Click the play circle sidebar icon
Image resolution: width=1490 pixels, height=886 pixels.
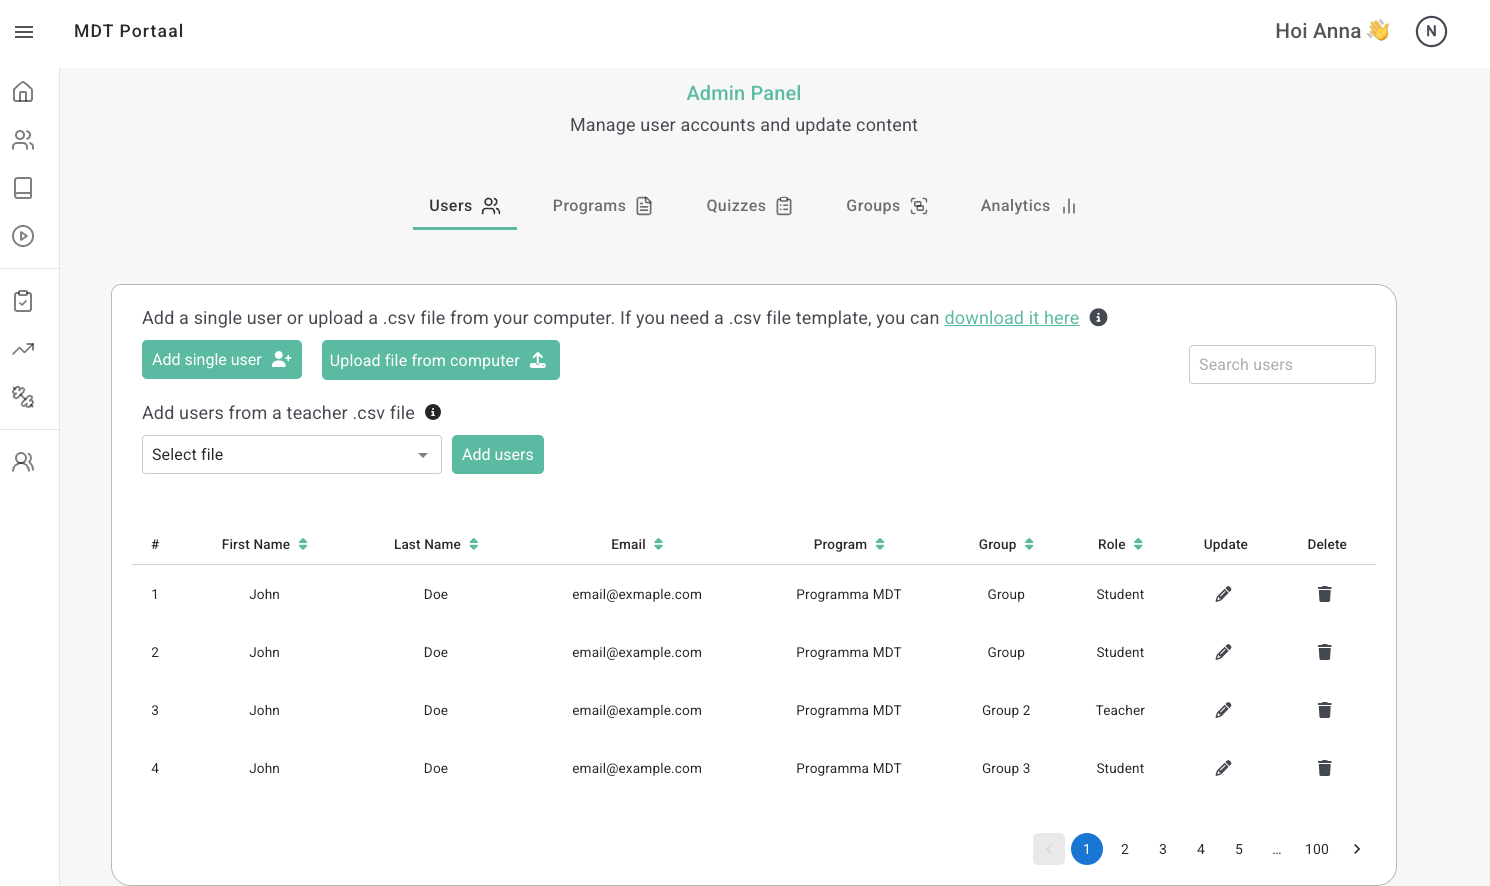coord(23,236)
